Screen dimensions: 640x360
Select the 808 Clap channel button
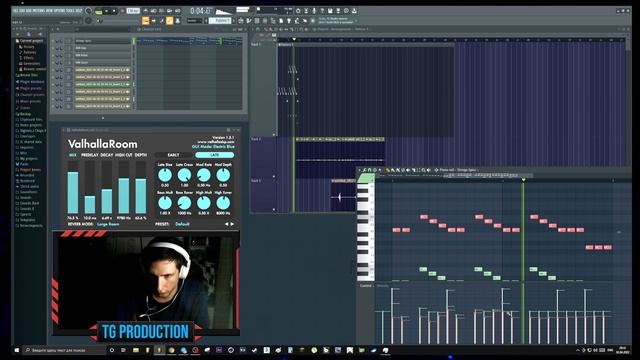click(x=102, y=48)
